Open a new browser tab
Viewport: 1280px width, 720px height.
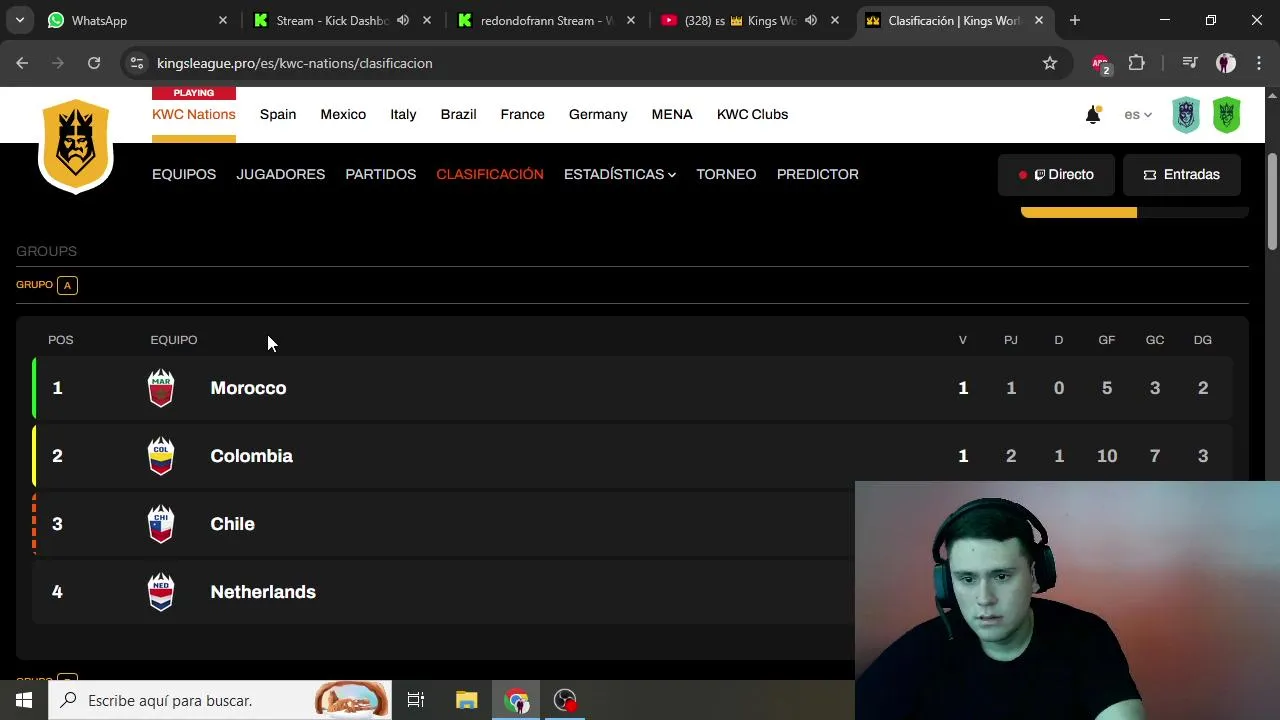click(x=1075, y=20)
